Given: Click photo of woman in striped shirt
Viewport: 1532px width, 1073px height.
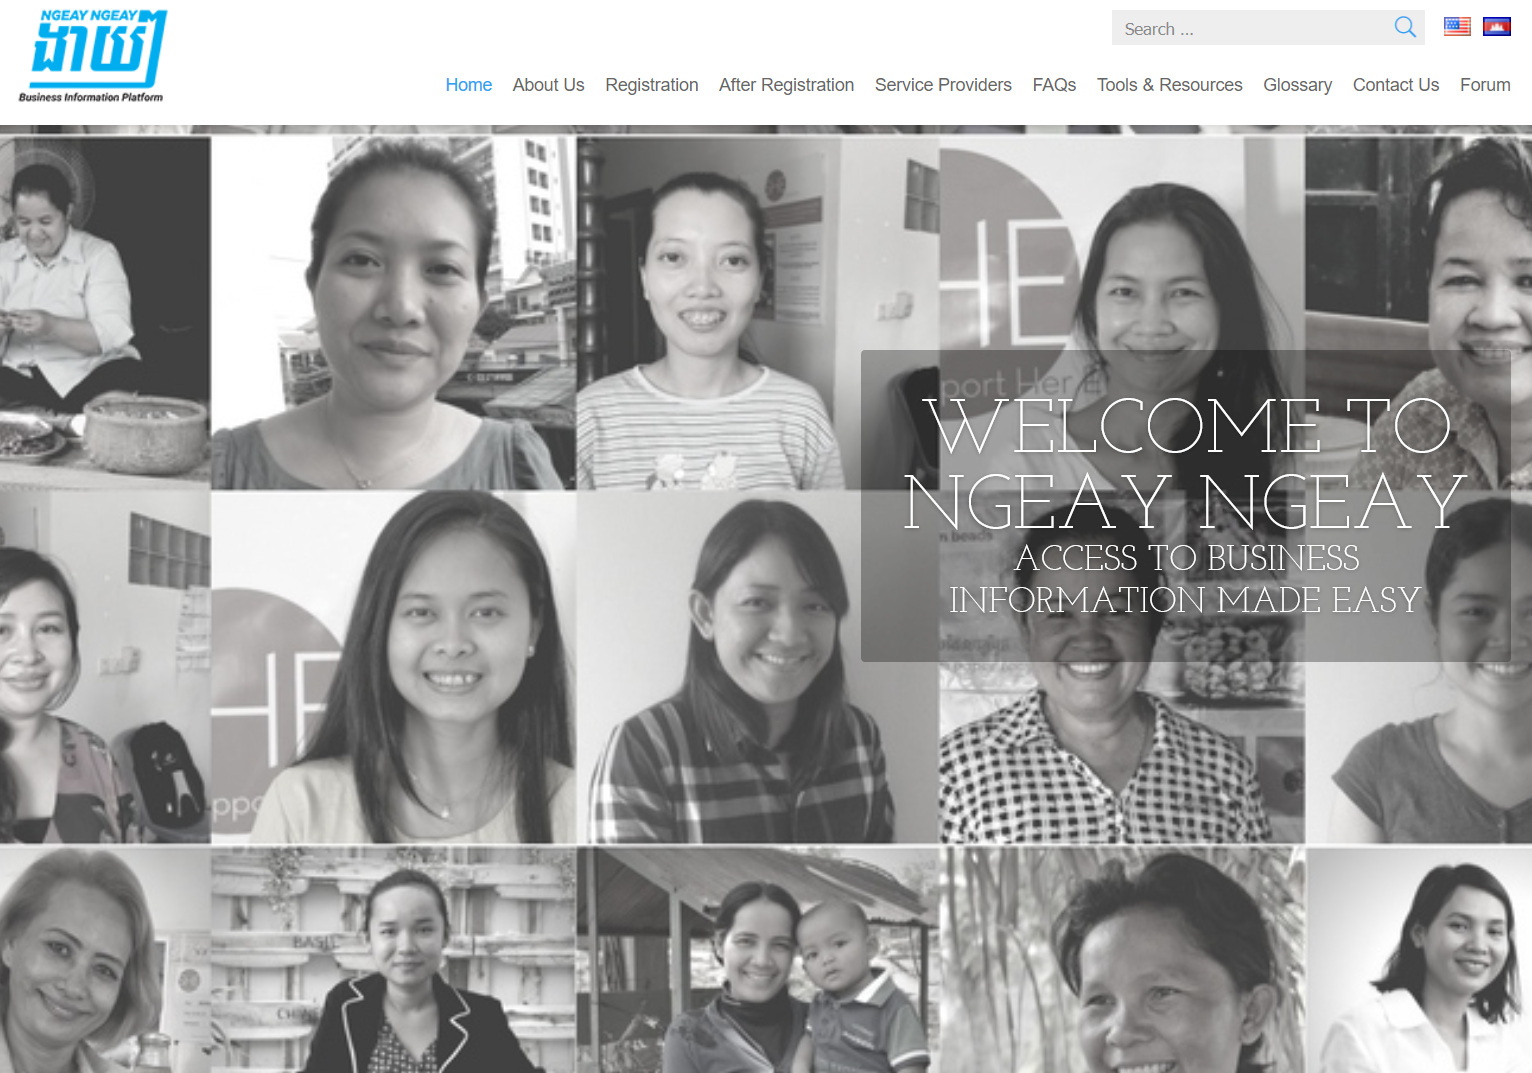Looking at the screenshot, I should [x=758, y=313].
